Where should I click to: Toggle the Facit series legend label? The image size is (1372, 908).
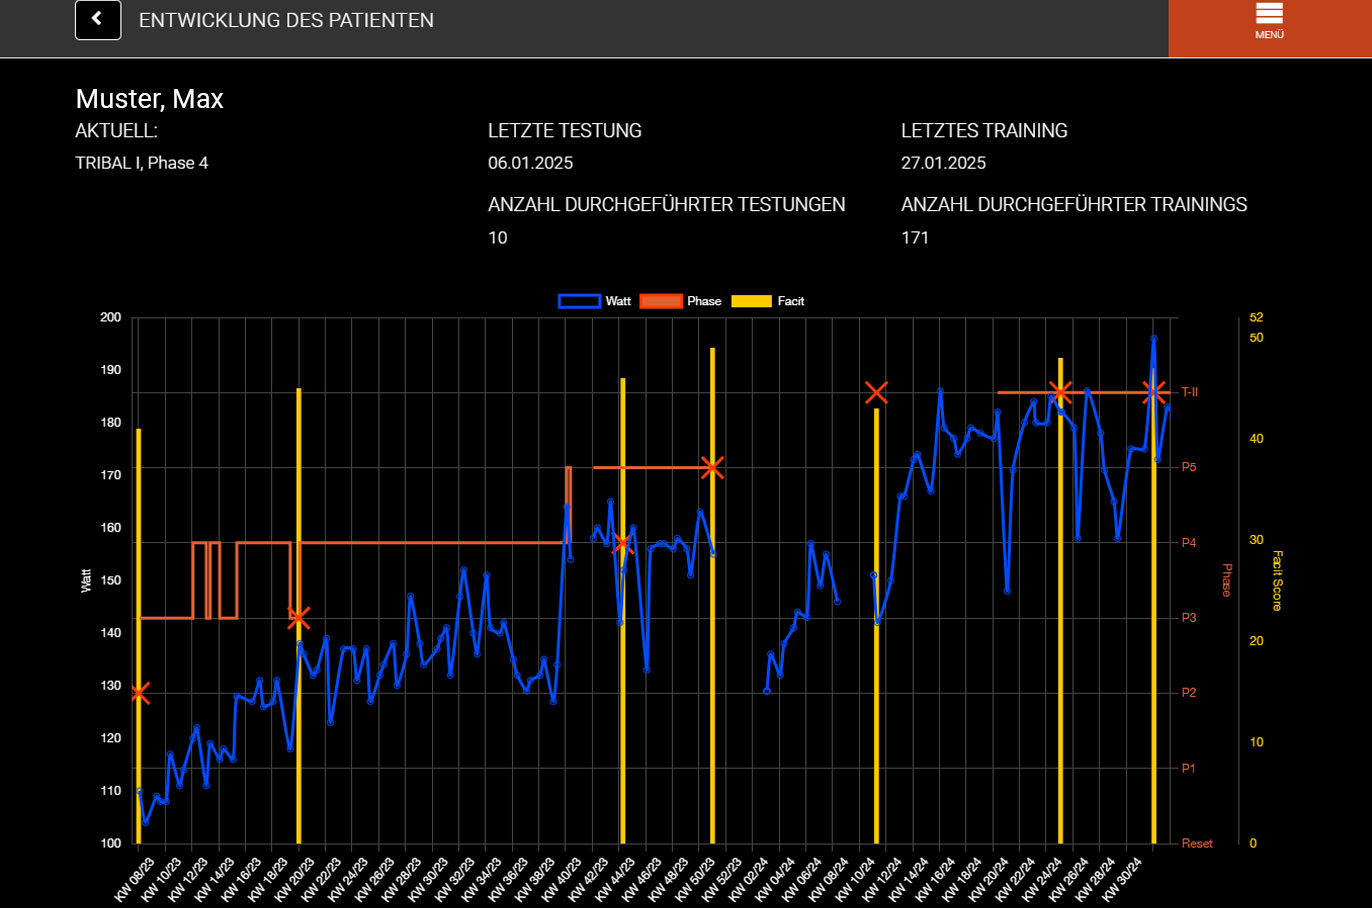coord(790,301)
